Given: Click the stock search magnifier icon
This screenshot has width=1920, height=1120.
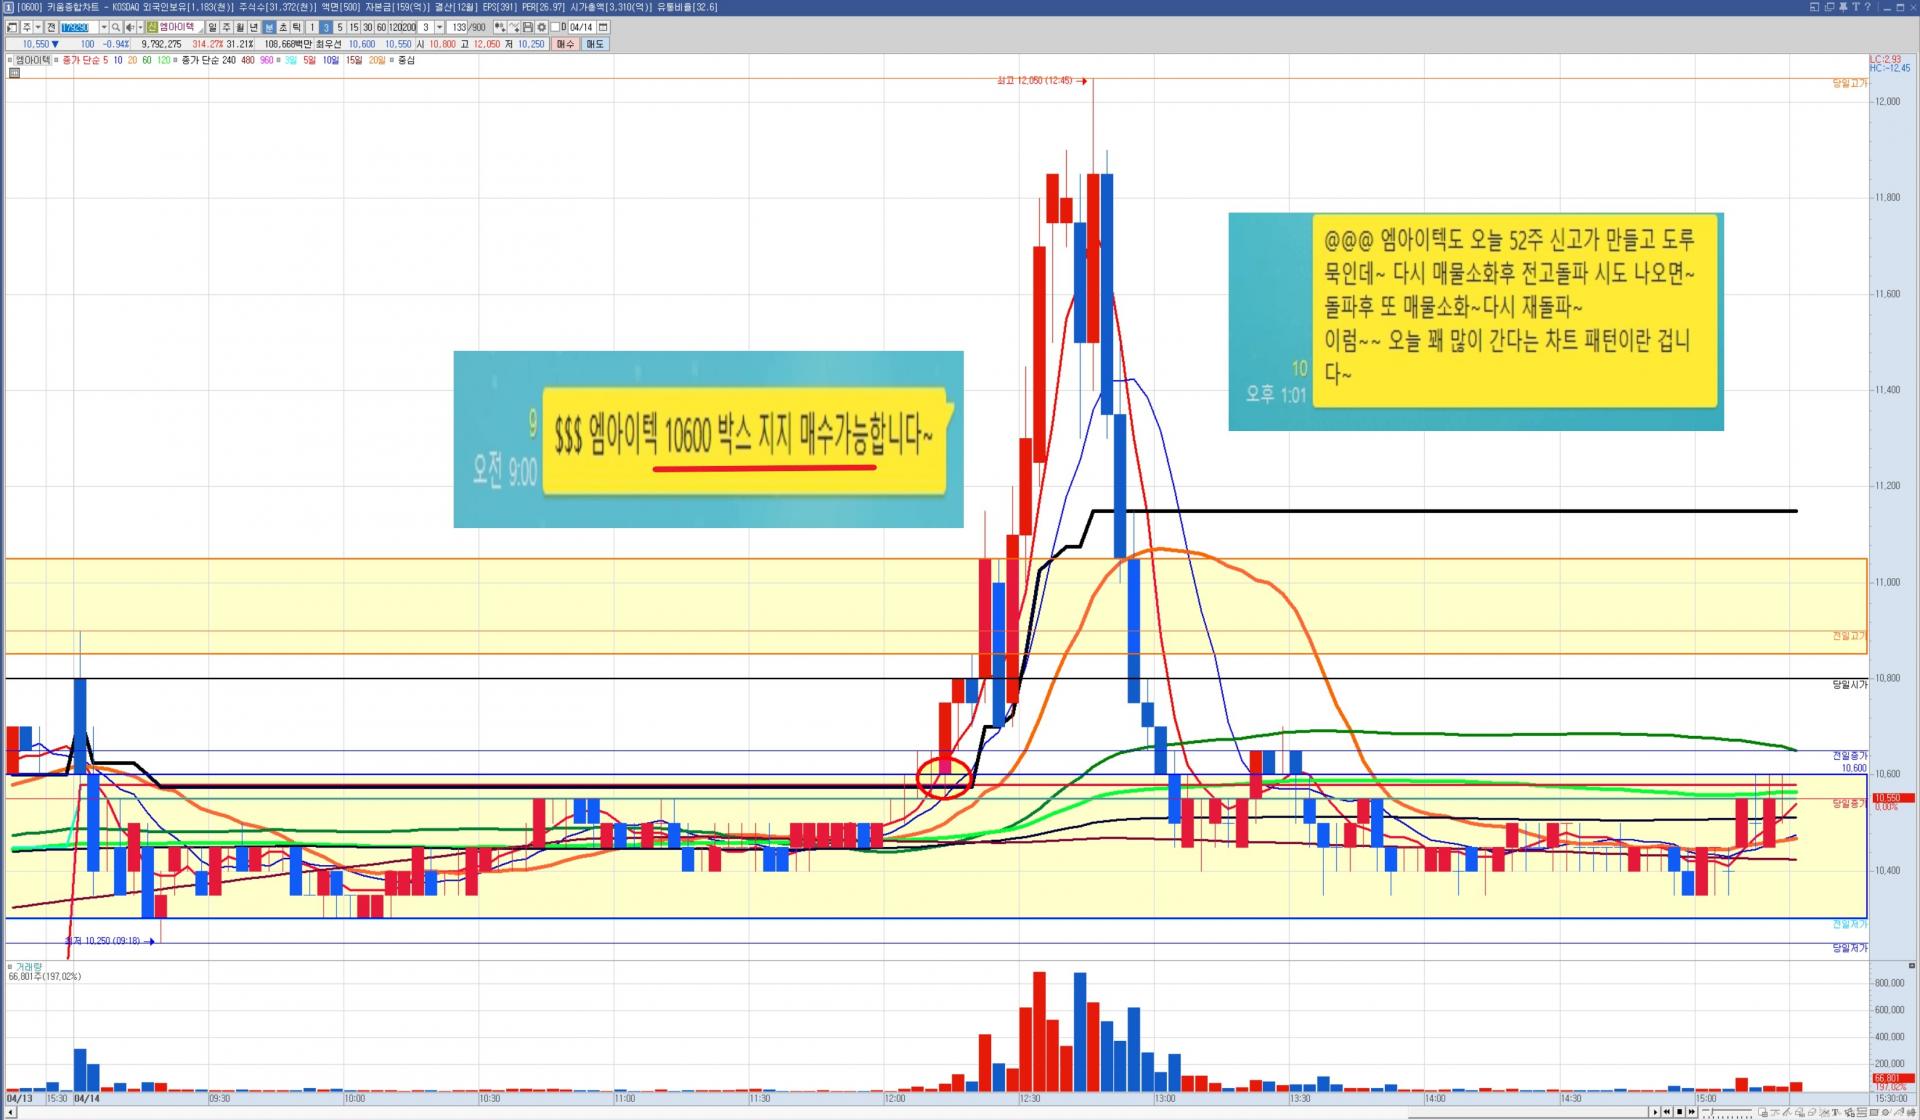Looking at the screenshot, I should point(115,27).
